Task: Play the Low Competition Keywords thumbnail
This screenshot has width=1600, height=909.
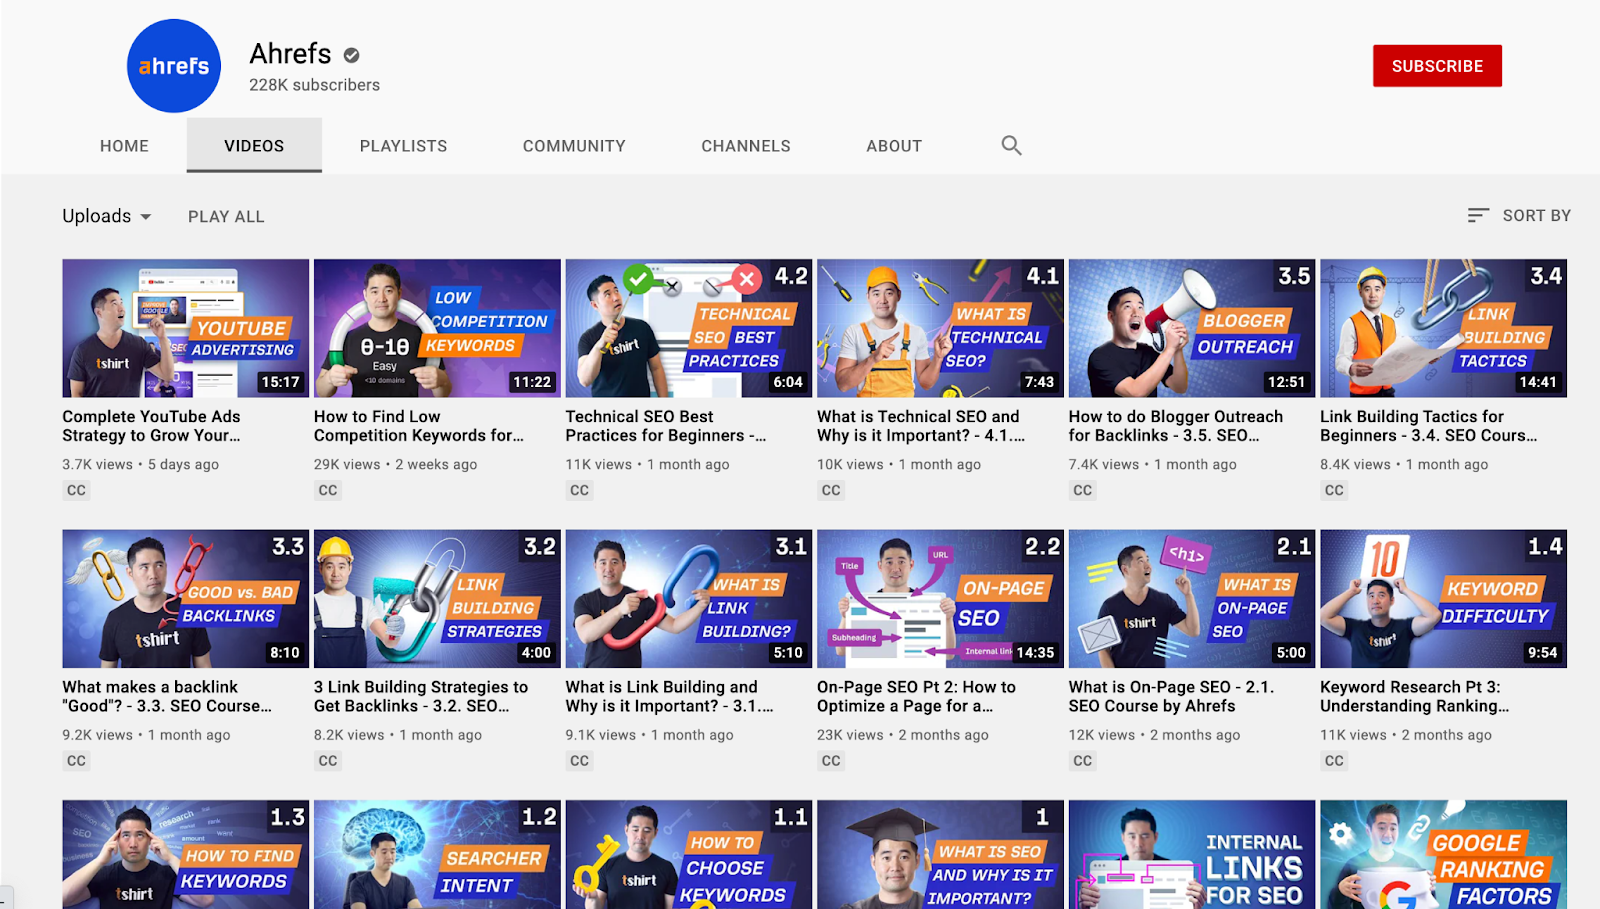Action: tap(437, 328)
